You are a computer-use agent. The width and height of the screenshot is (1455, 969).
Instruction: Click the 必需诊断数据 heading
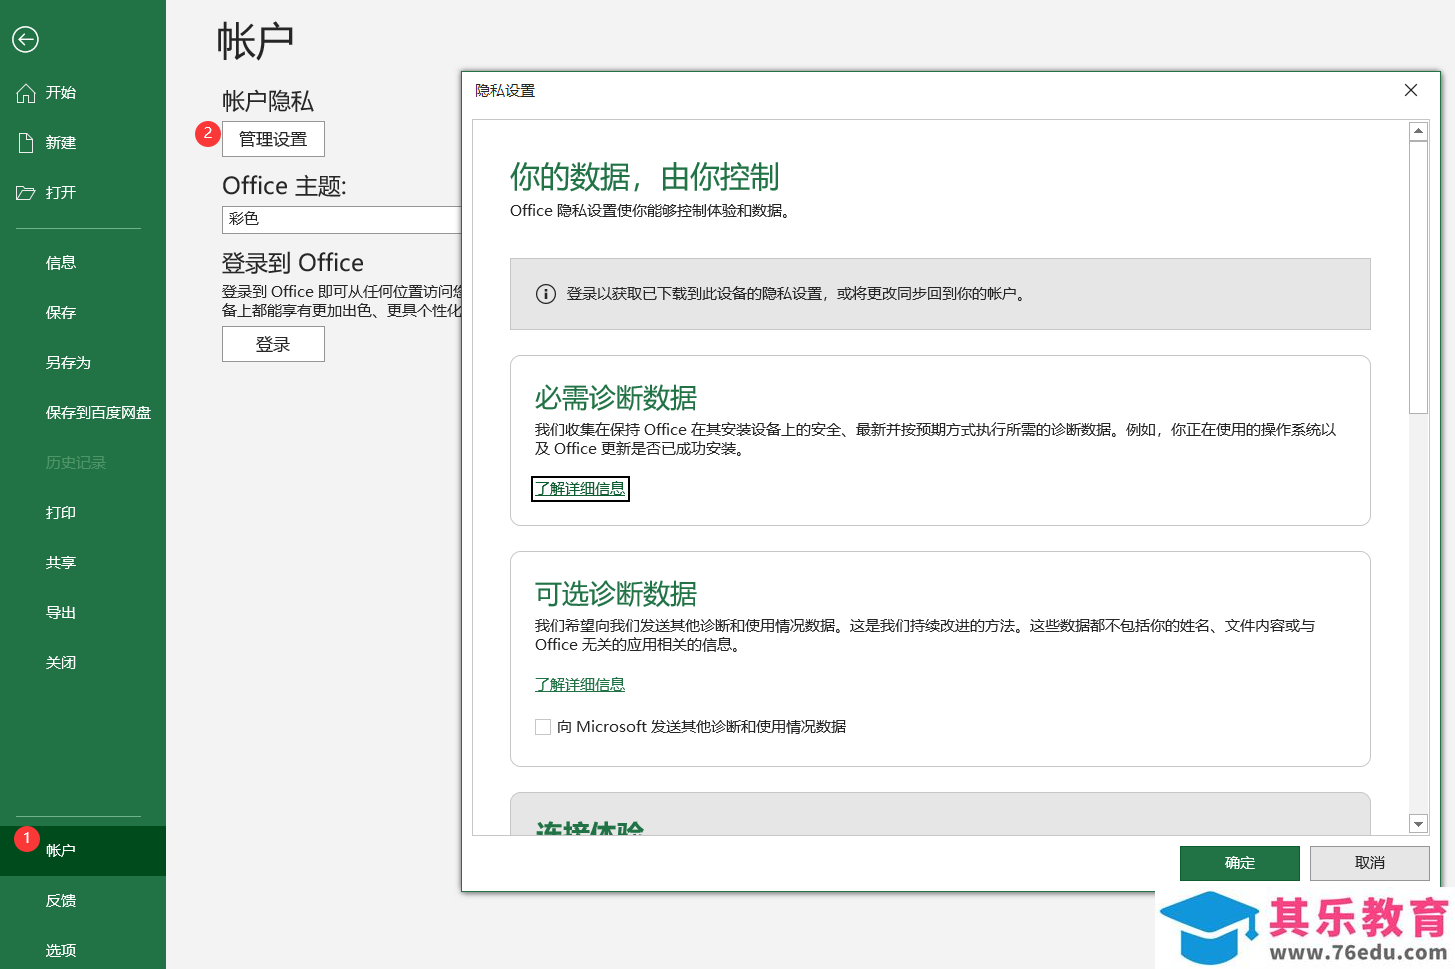616,398
